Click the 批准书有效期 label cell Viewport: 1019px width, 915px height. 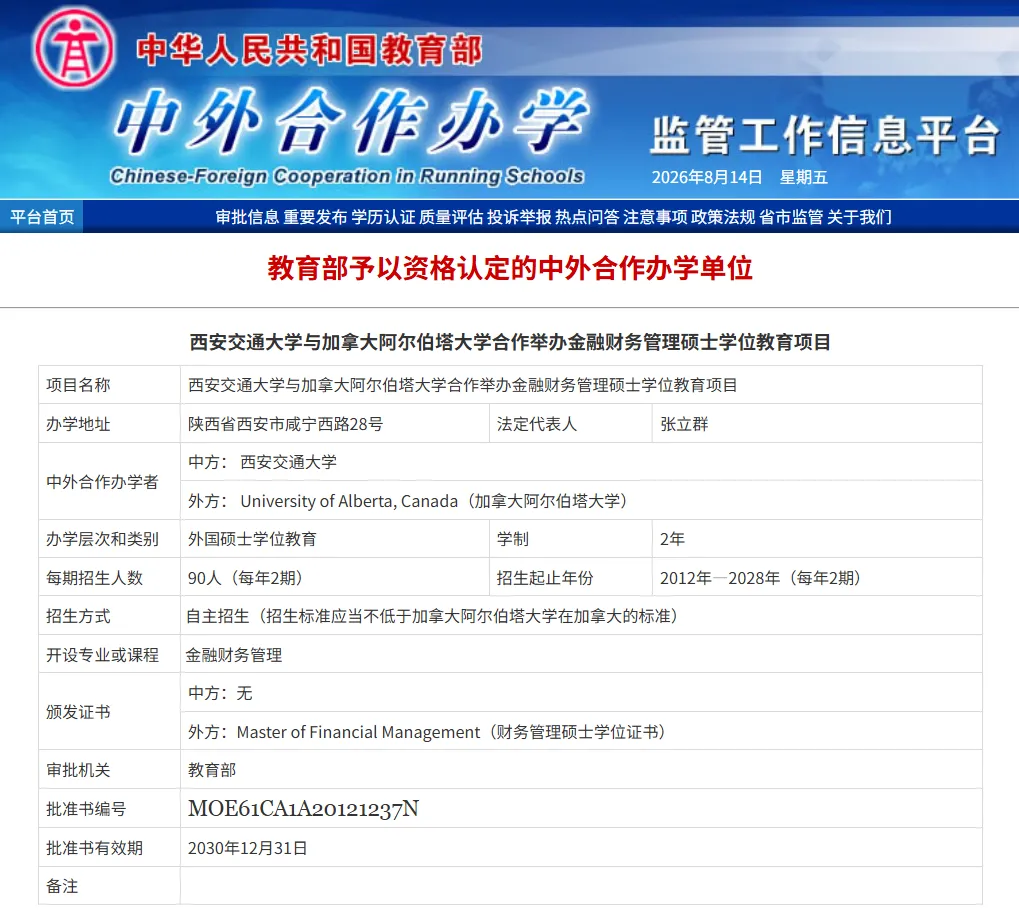tap(109, 847)
